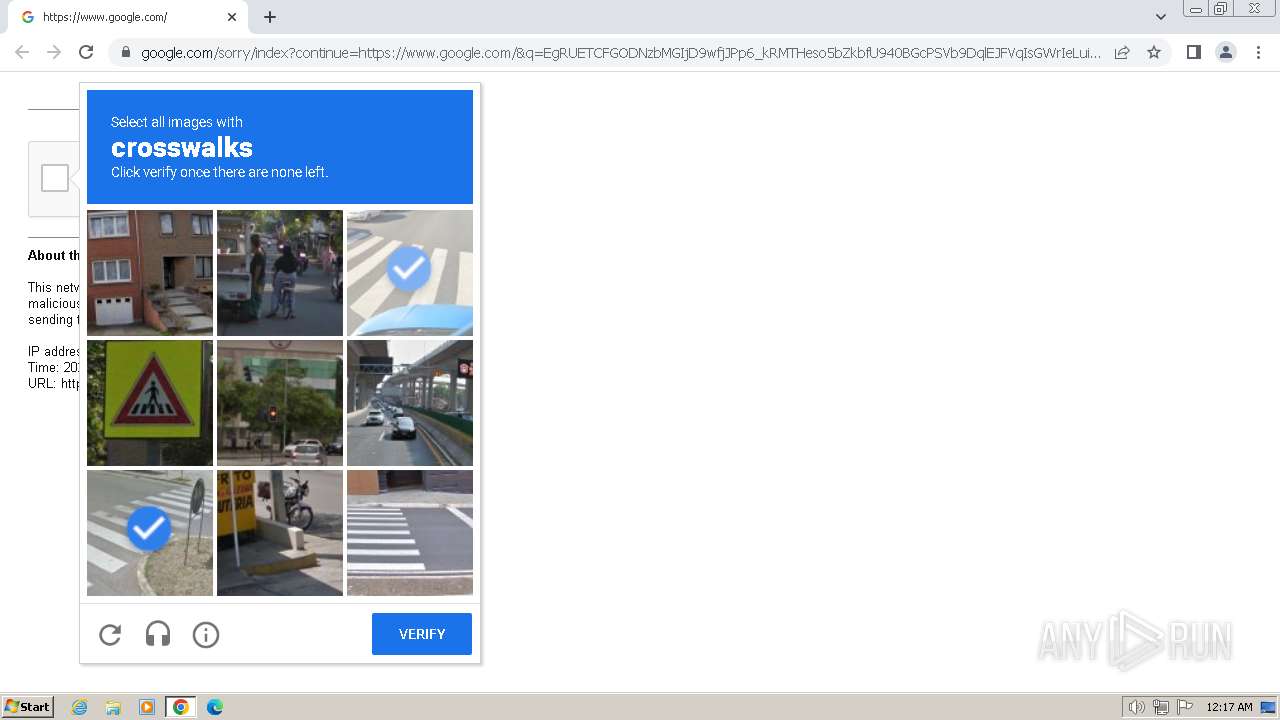Viewport: 1280px width, 720px height.
Task: Open the Chrome profile menu
Action: coord(1226,52)
